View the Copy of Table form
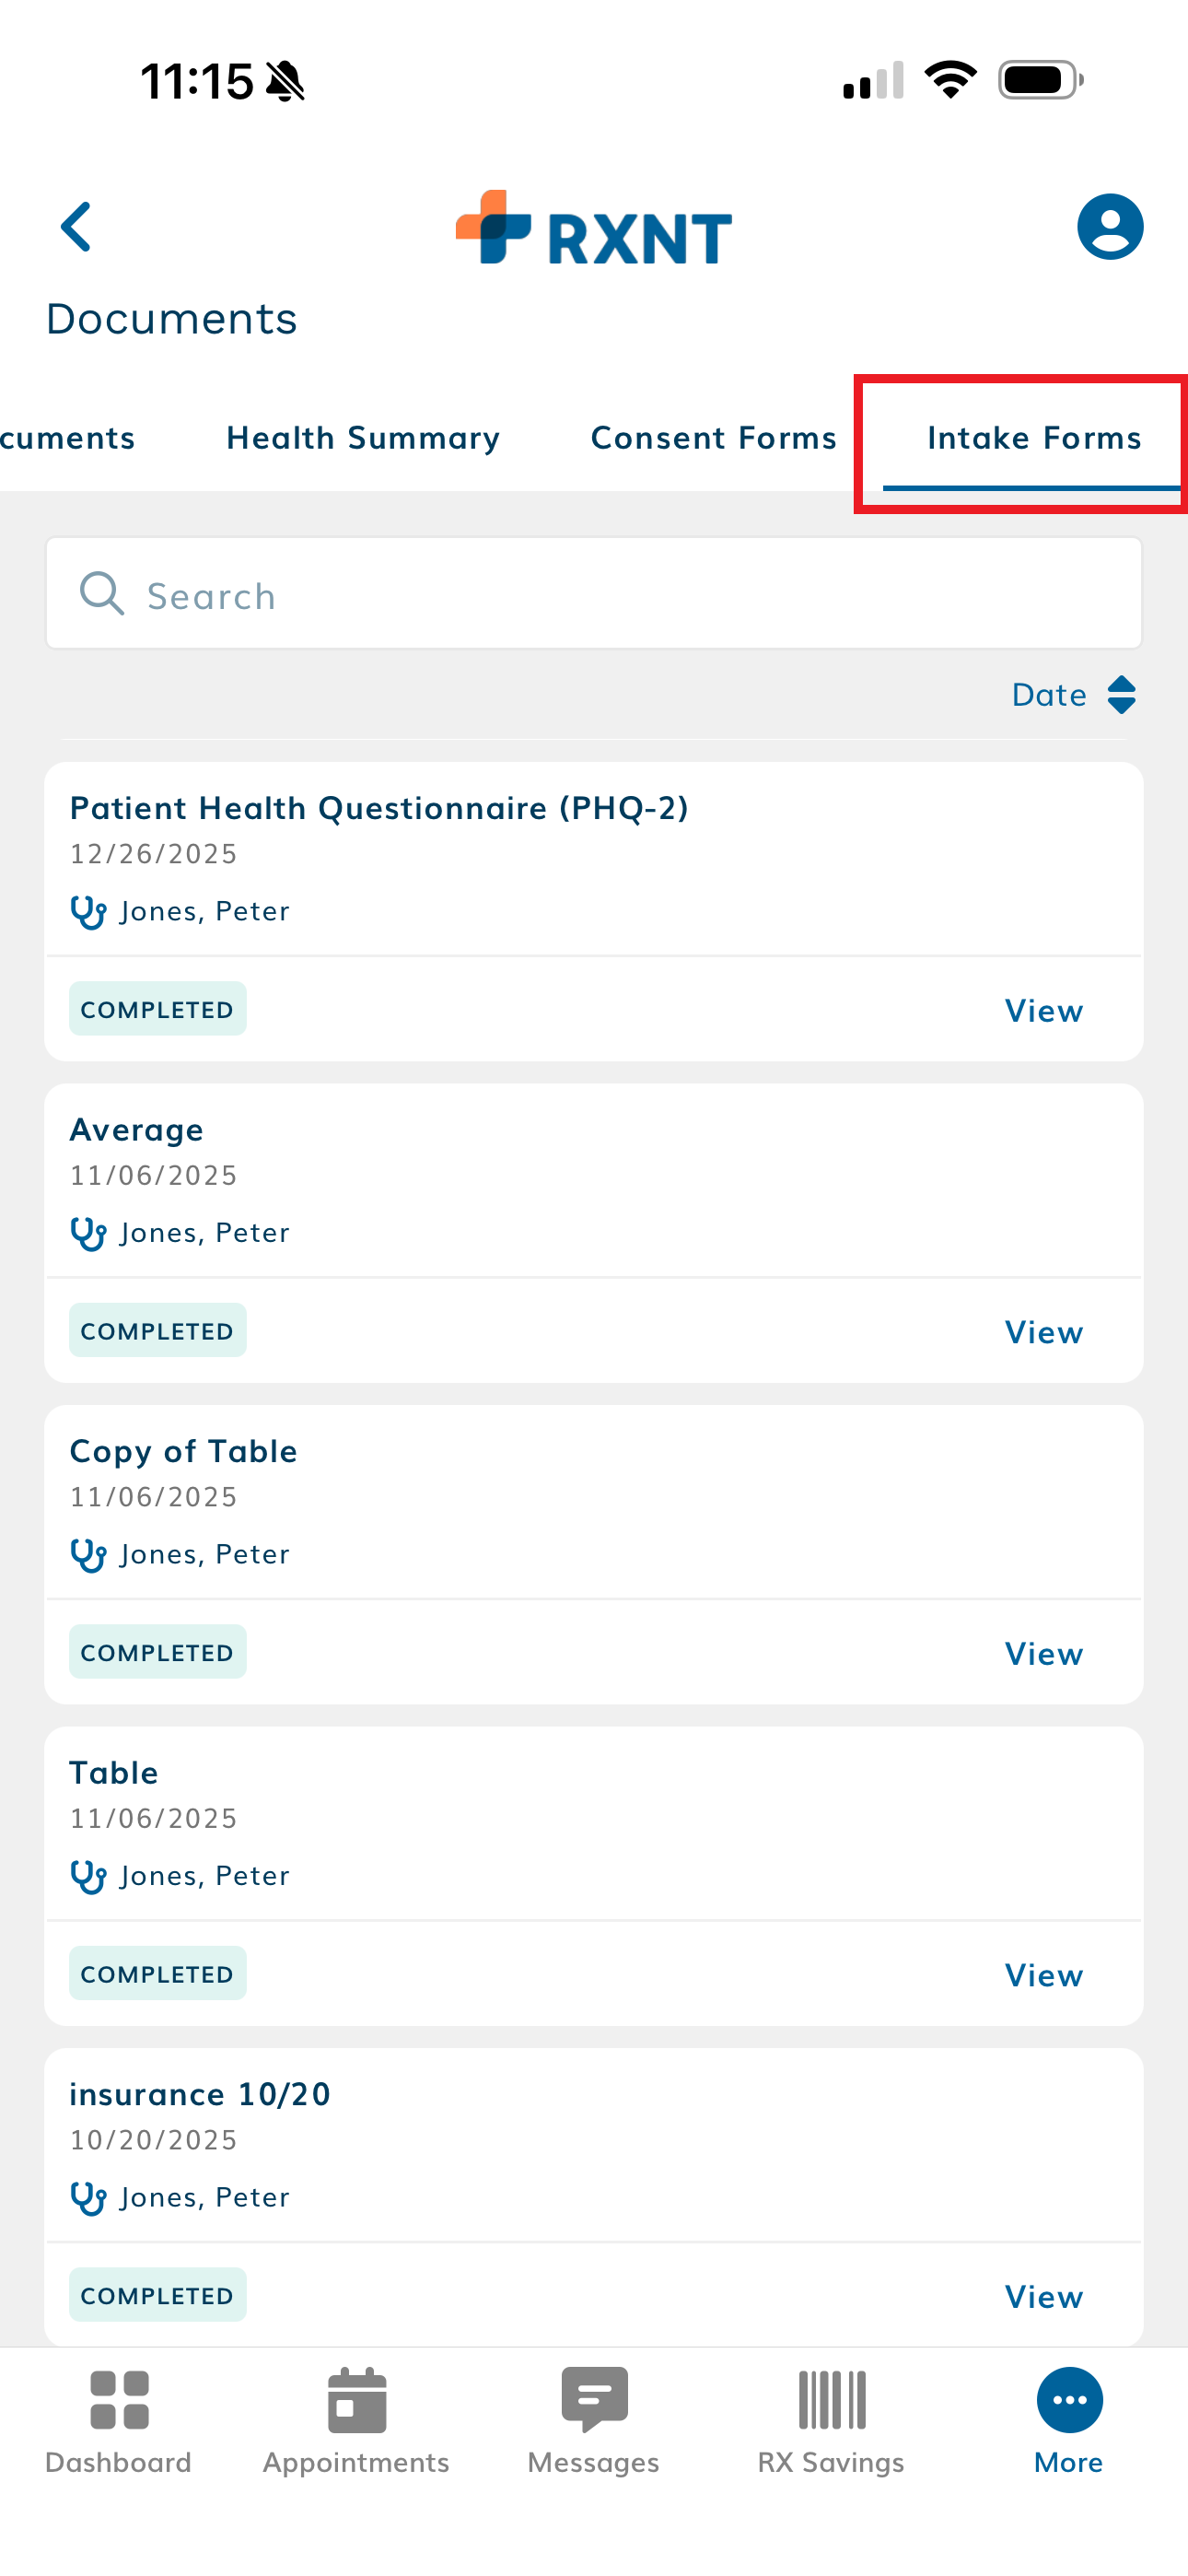The height and width of the screenshot is (2576, 1188). (x=1043, y=1654)
